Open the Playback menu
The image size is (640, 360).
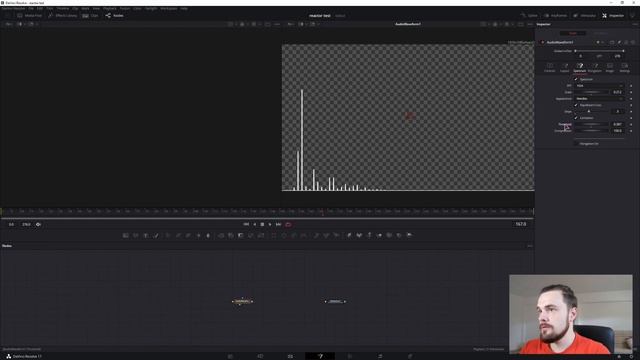109,8
